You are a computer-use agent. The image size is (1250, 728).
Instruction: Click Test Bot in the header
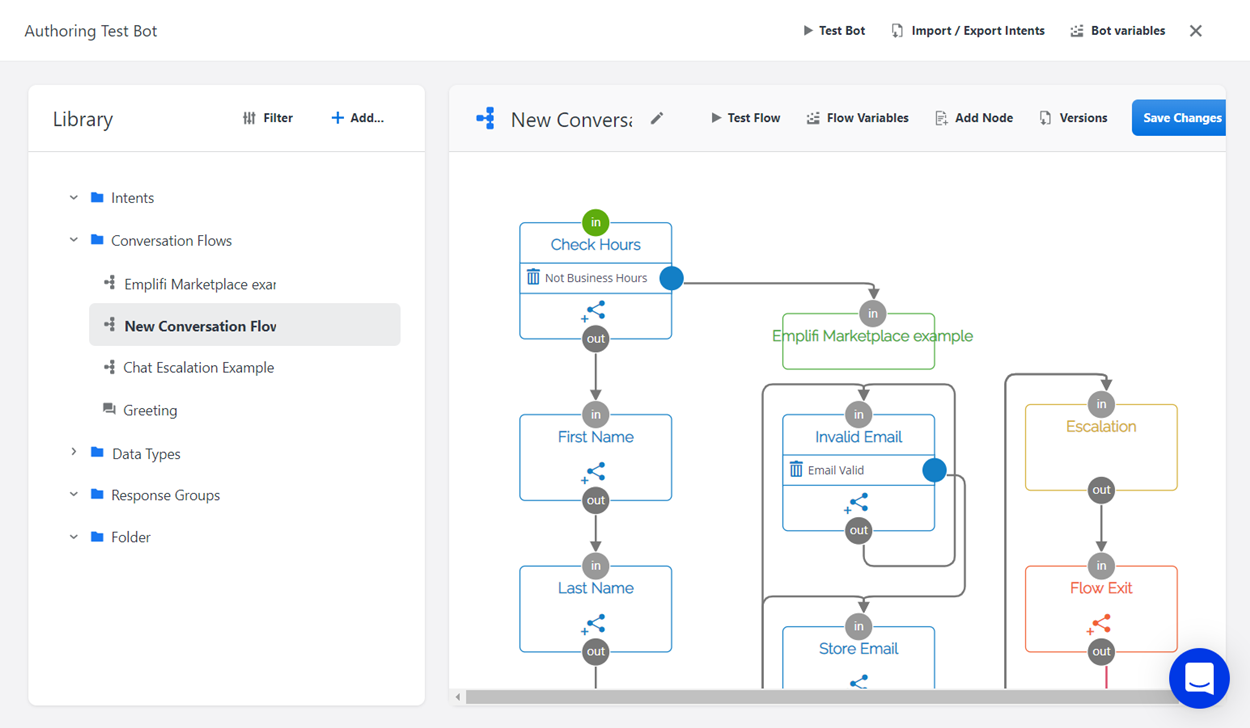(833, 31)
